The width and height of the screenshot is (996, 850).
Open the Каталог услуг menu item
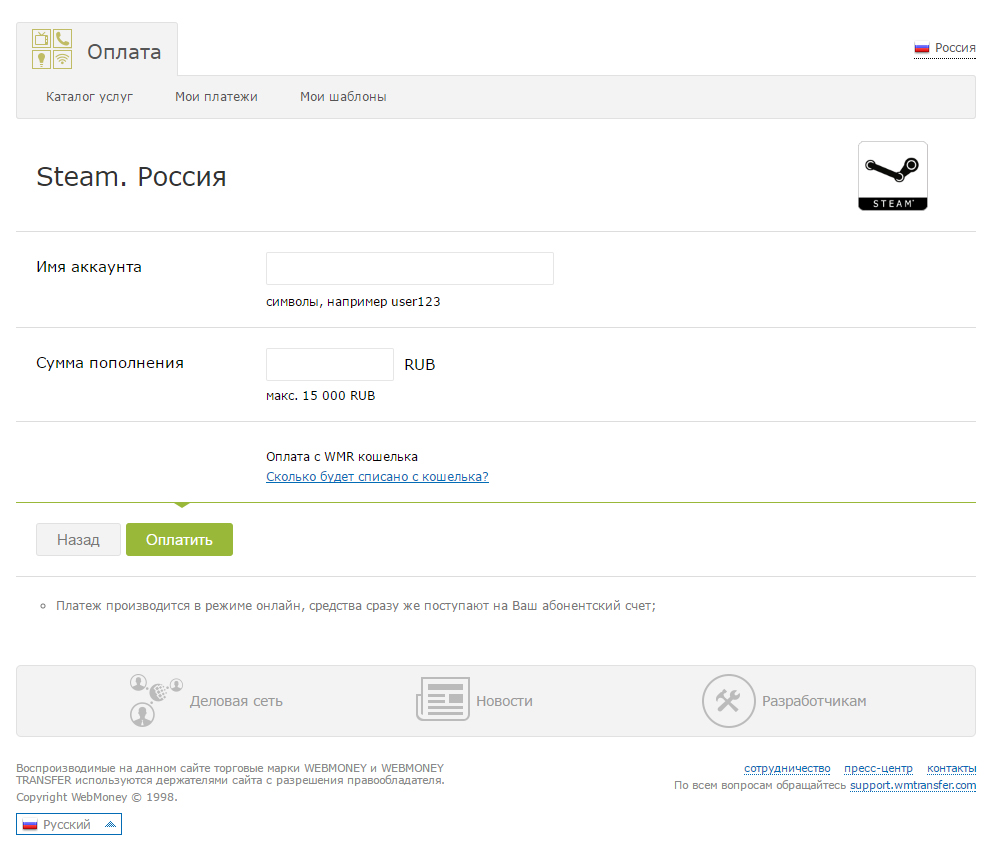[x=90, y=97]
